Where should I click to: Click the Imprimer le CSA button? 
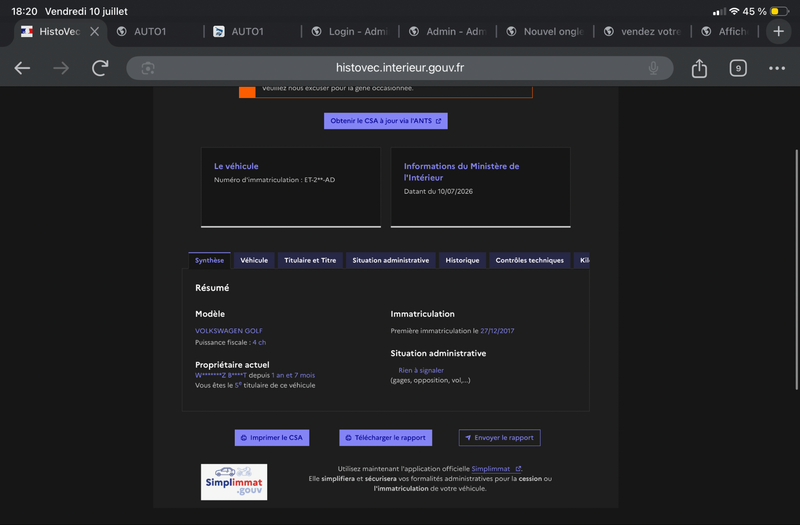coord(272,438)
